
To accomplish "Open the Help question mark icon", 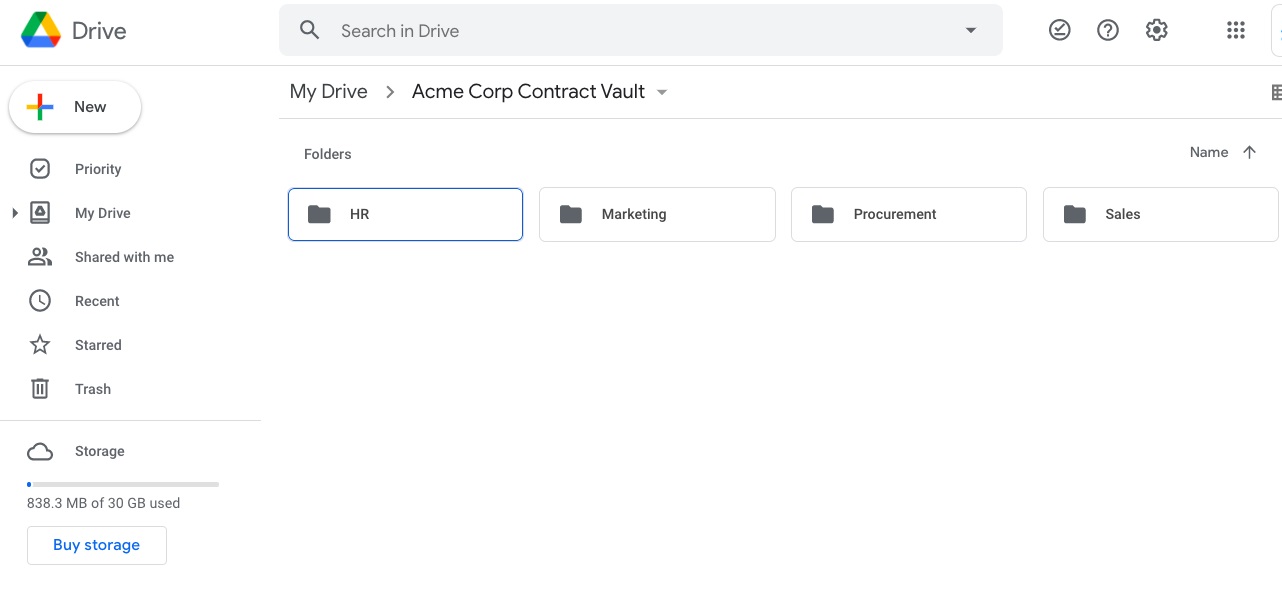I will click(1108, 30).
